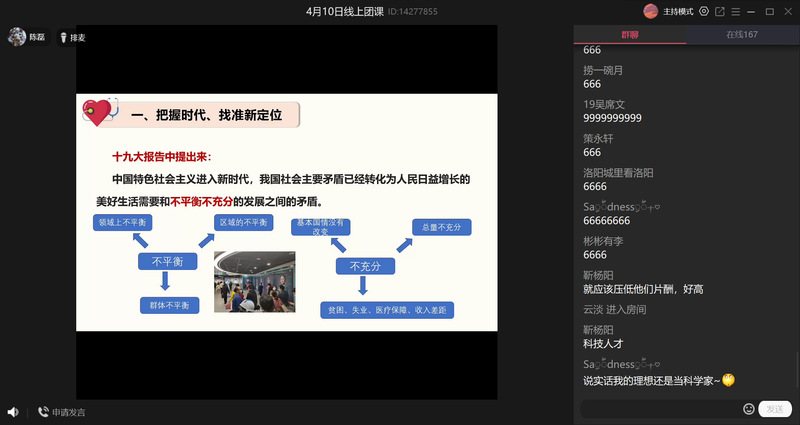Screen dimensions: 800x425
Task: Click username 靳杨阳 in chat
Action: (598, 275)
